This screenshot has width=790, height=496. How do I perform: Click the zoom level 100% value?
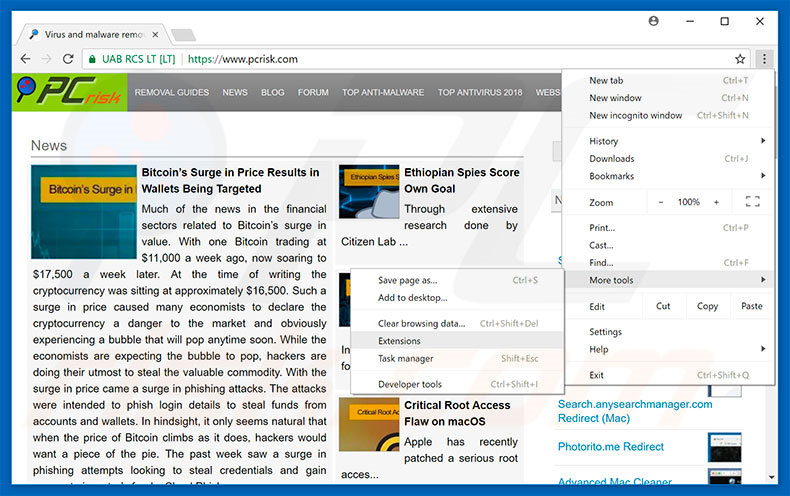688,203
